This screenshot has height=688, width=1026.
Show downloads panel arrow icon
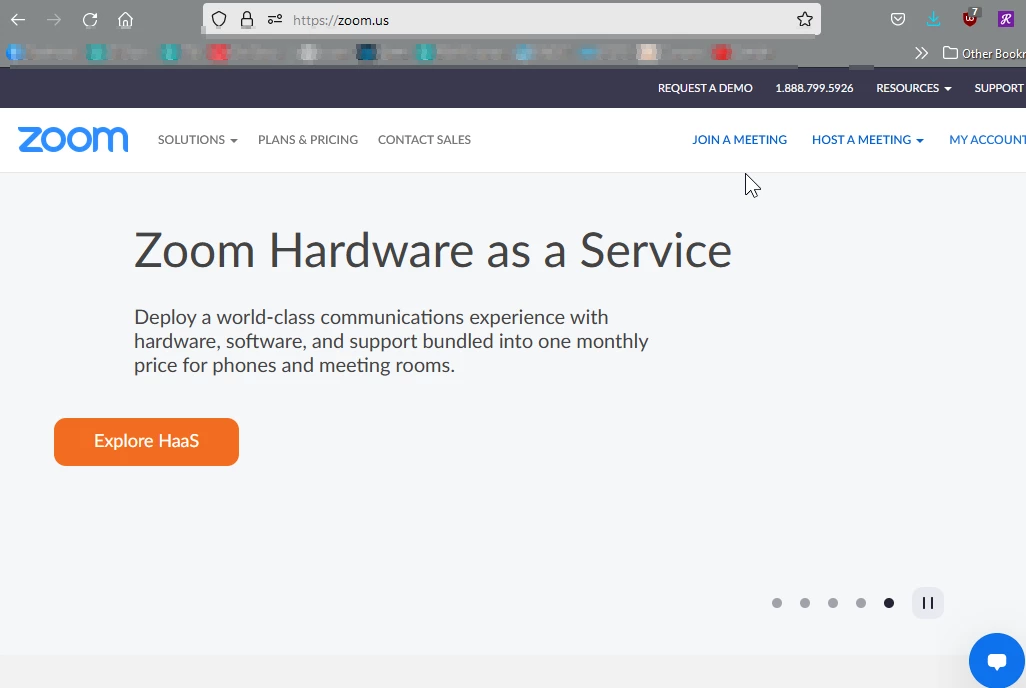tap(934, 20)
